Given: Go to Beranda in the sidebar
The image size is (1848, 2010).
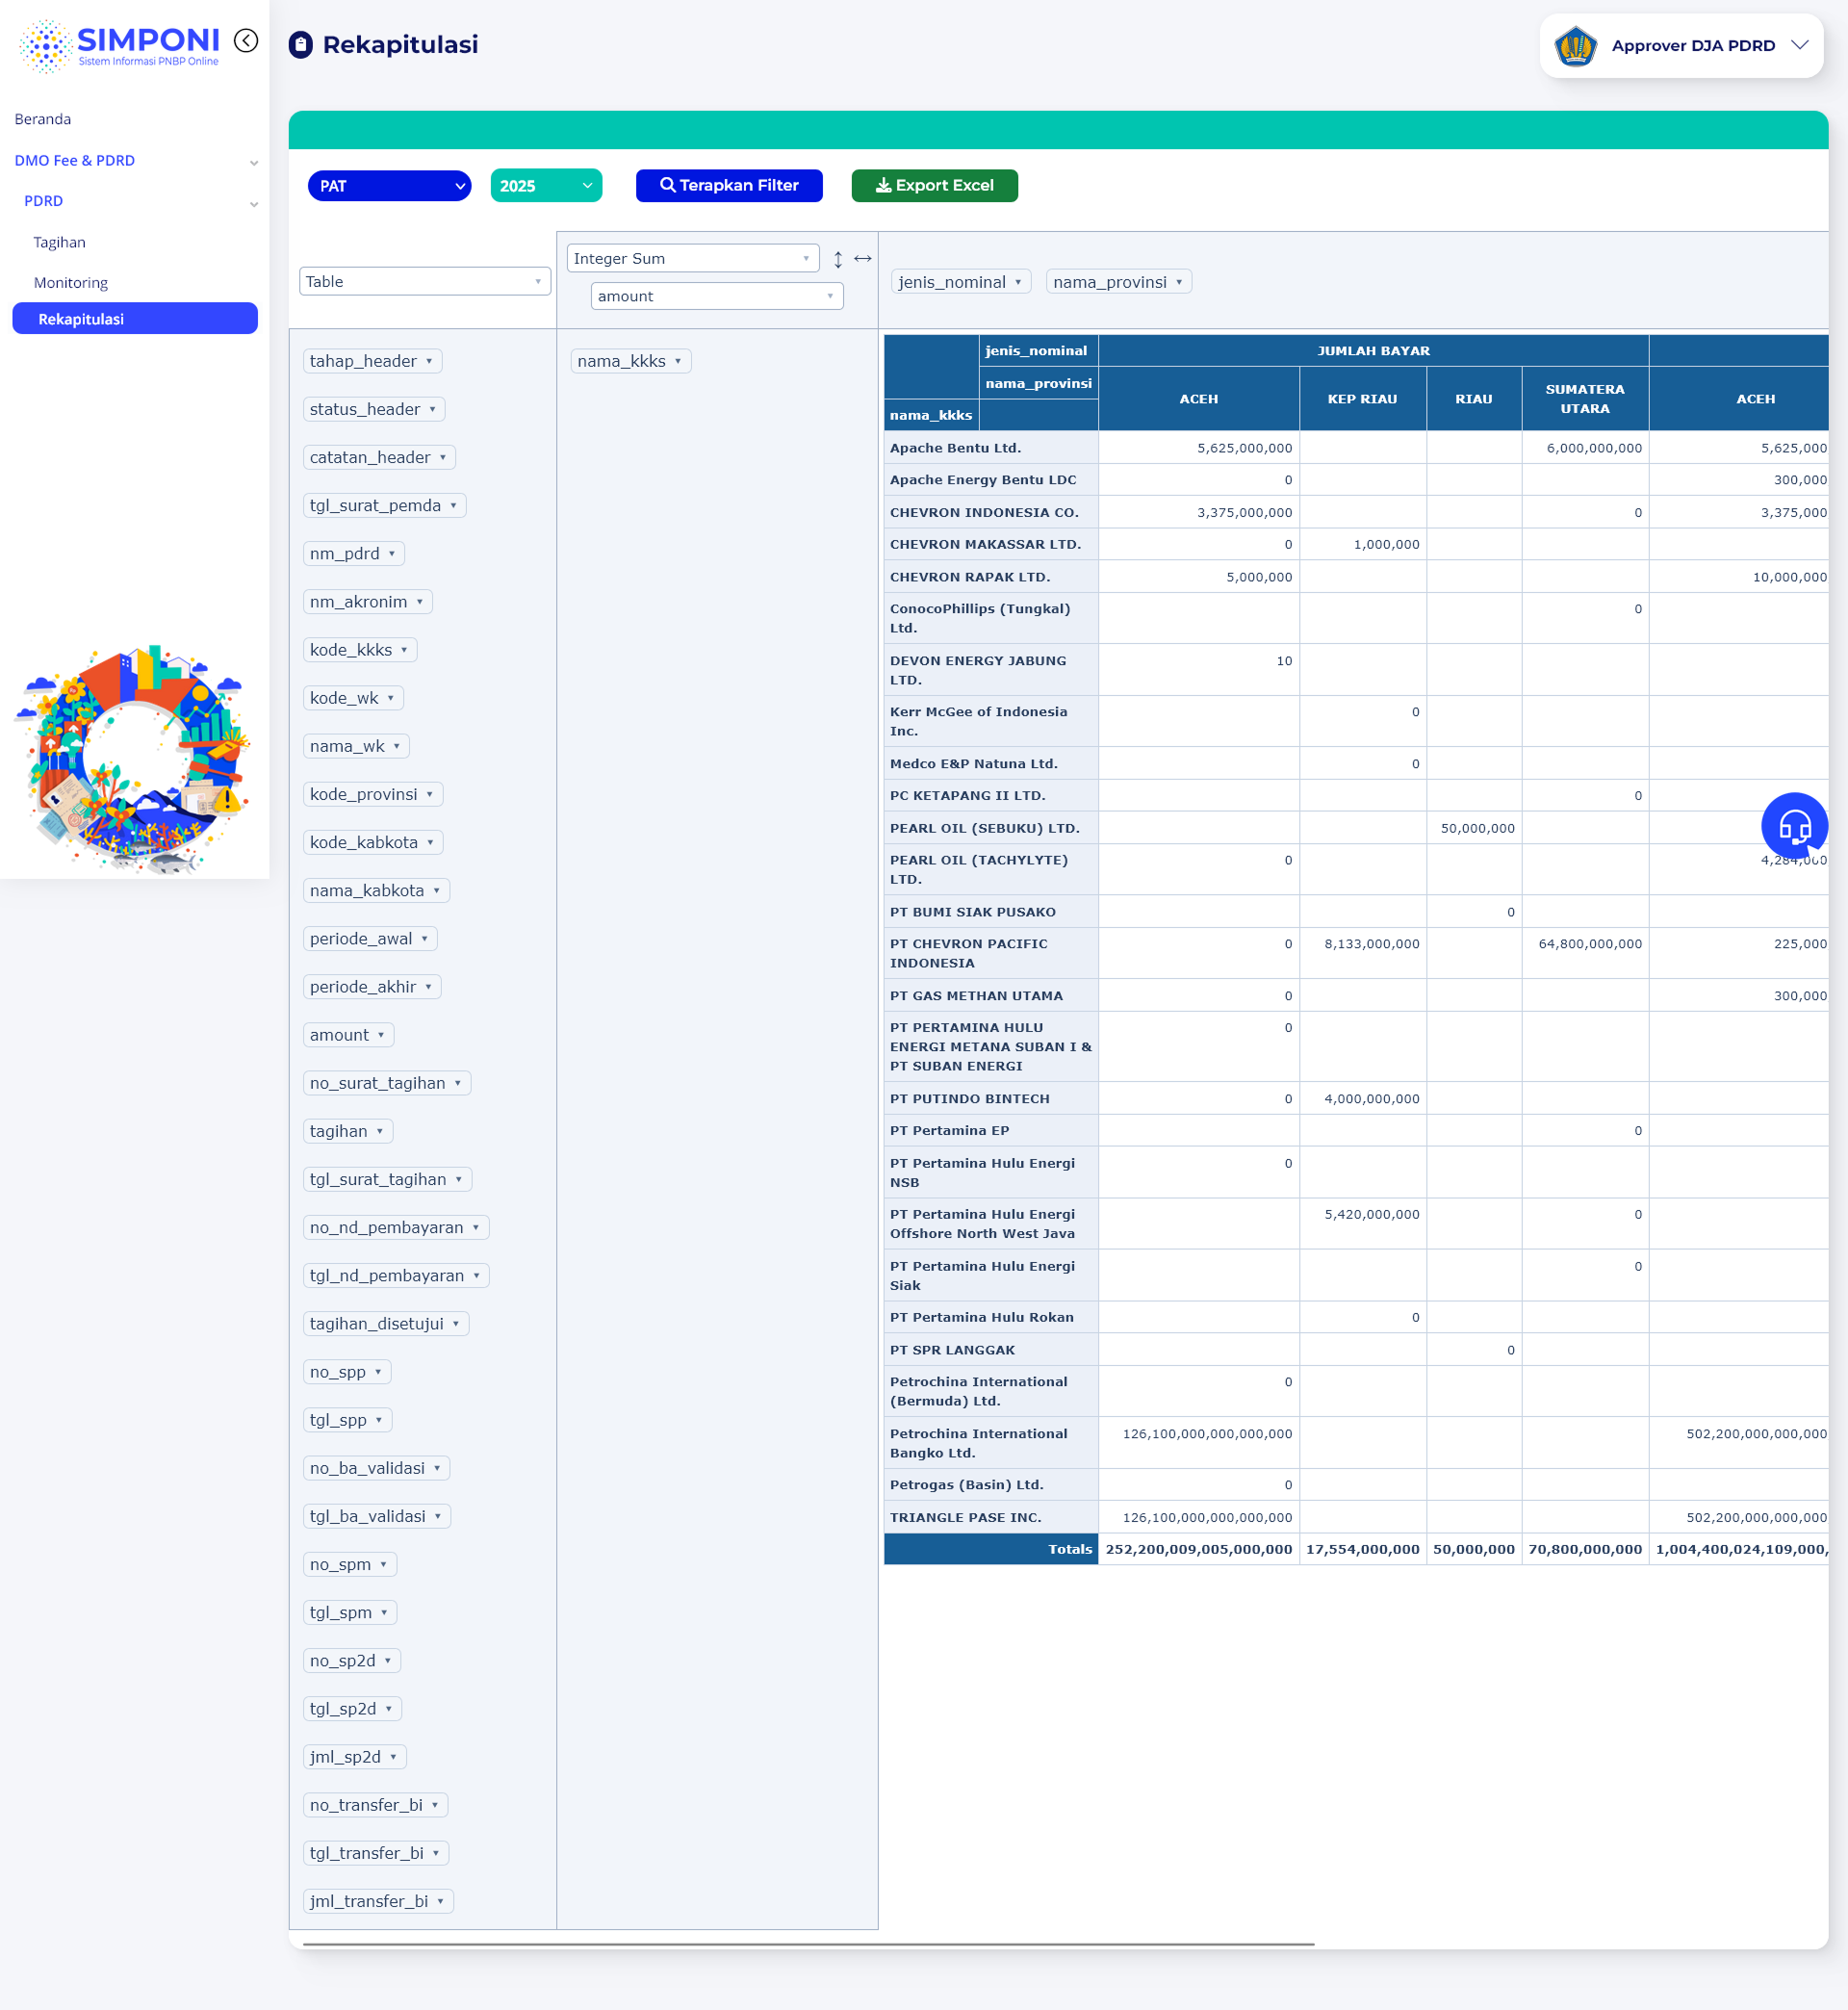Looking at the screenshot, I should pos(43,119).
